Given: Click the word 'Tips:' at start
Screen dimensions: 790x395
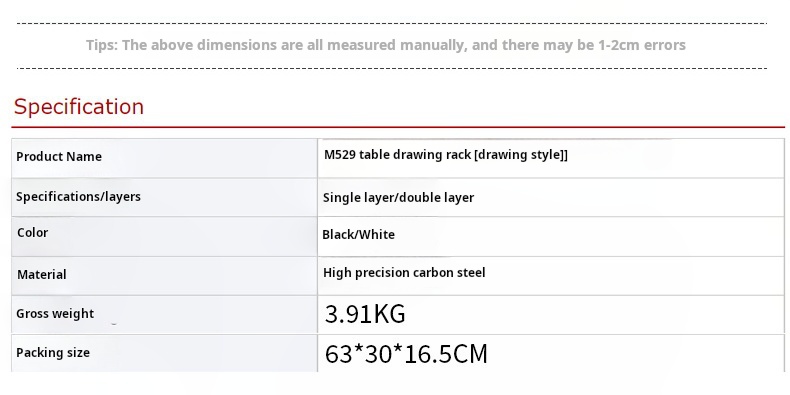Looking at the screenshot, I should tap(102, 45).
